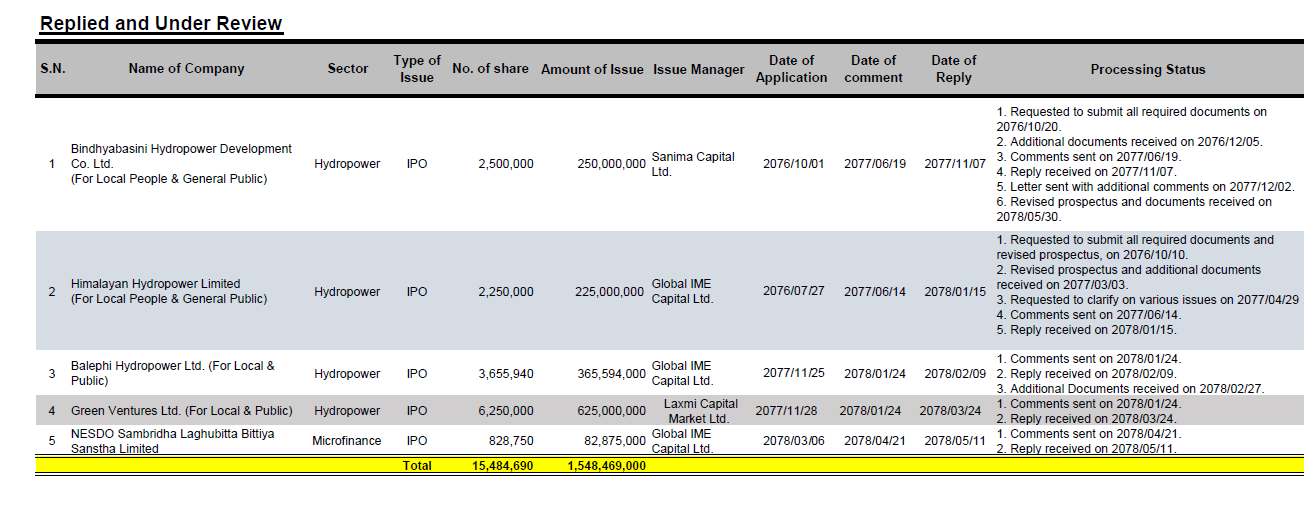1308x516 pixels.
Task: Click application date 2076/10/01
Action: 794,164
